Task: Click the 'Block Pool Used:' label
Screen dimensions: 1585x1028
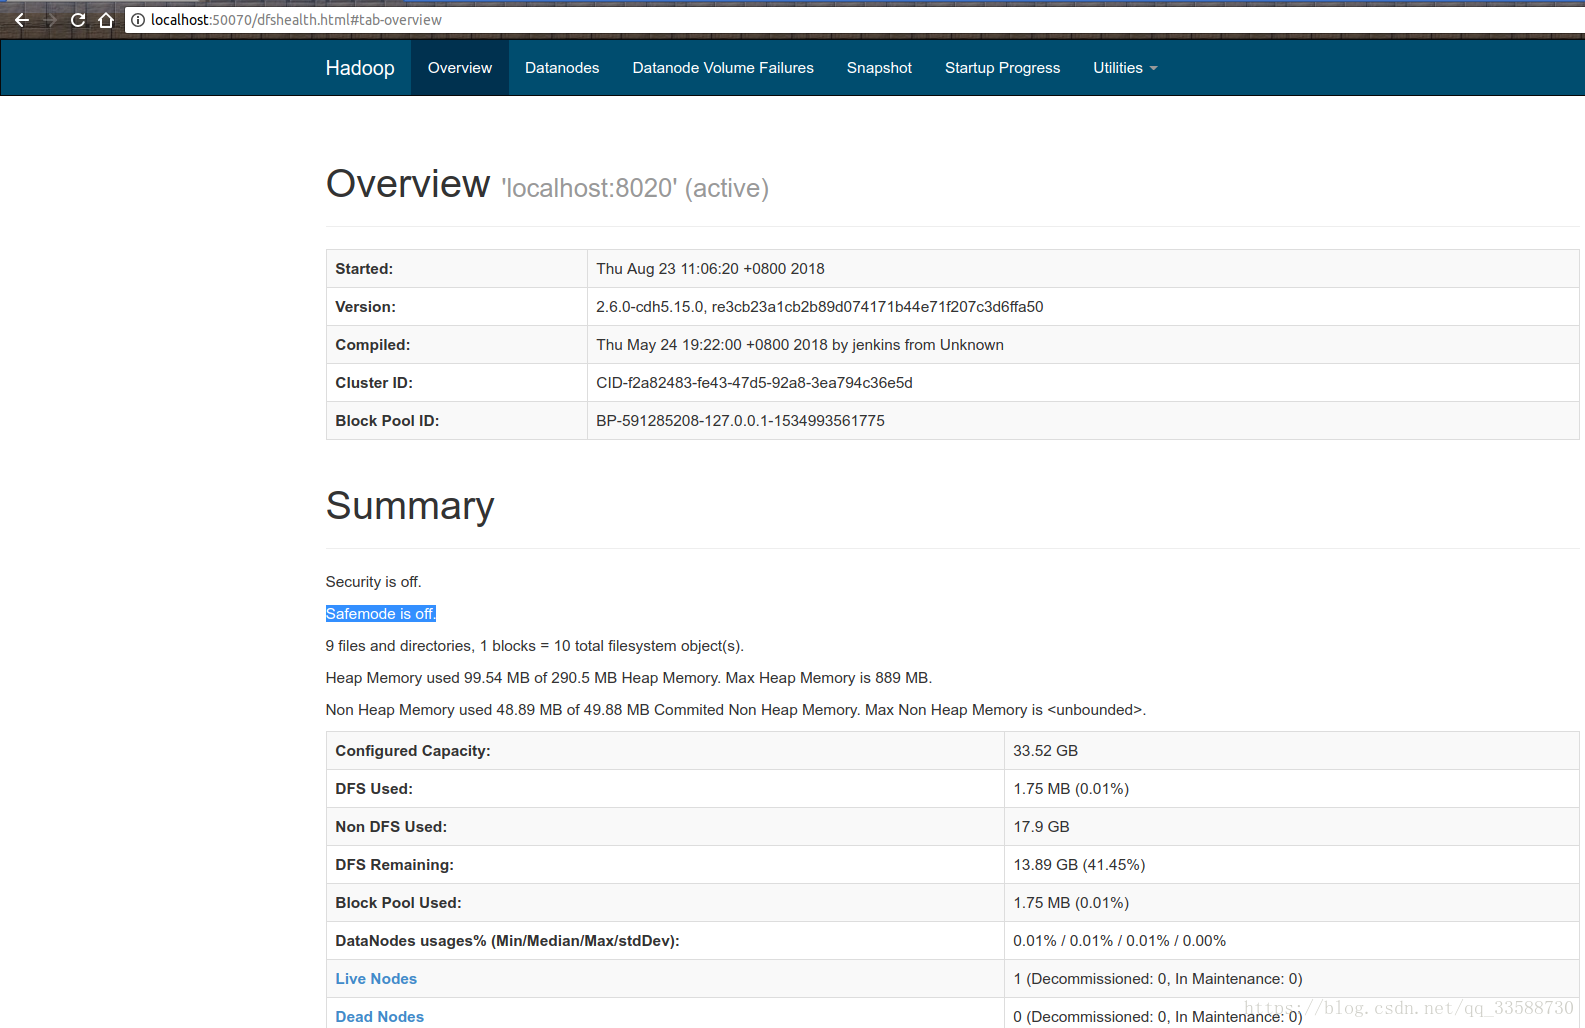Action: pyautogui.click(x=399, y=903)
